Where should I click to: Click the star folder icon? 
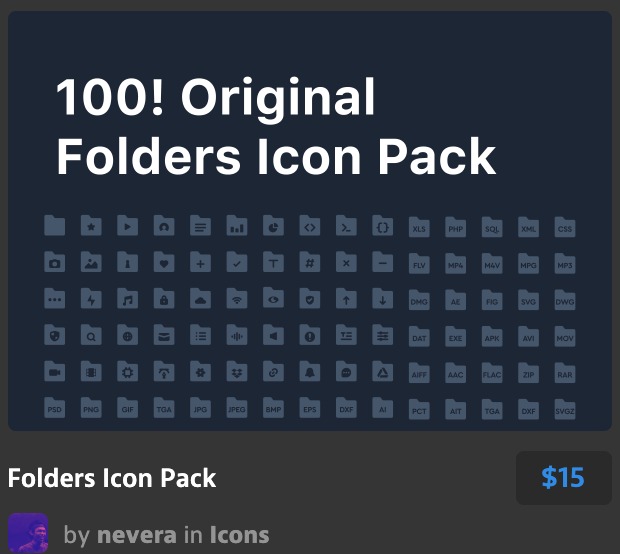[91, 225]
